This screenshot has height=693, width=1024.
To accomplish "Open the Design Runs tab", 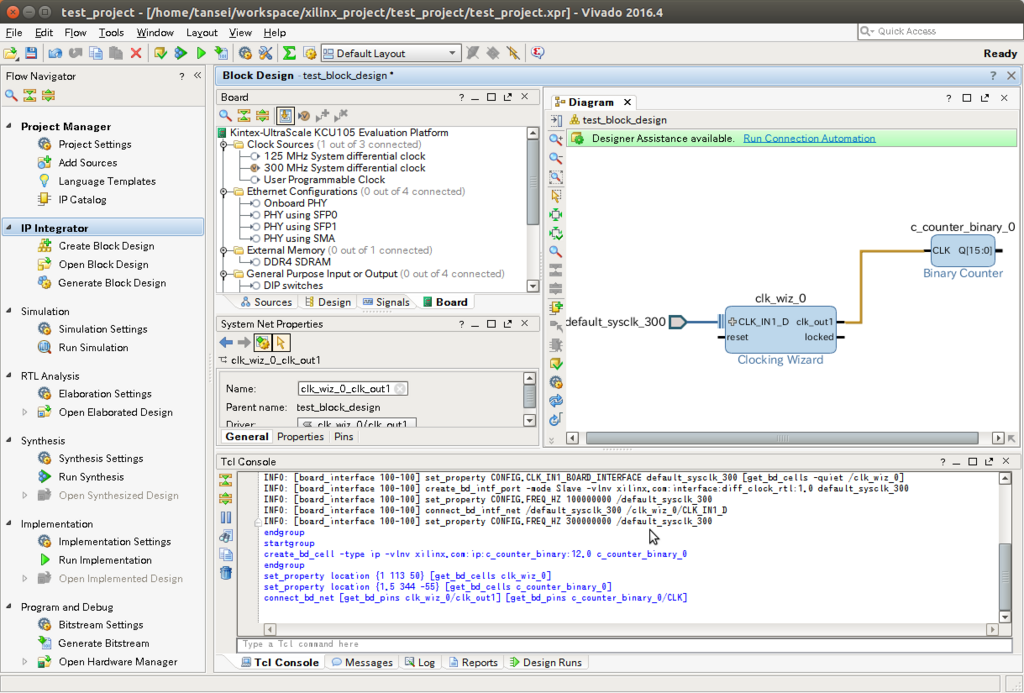I will point(545,662).
